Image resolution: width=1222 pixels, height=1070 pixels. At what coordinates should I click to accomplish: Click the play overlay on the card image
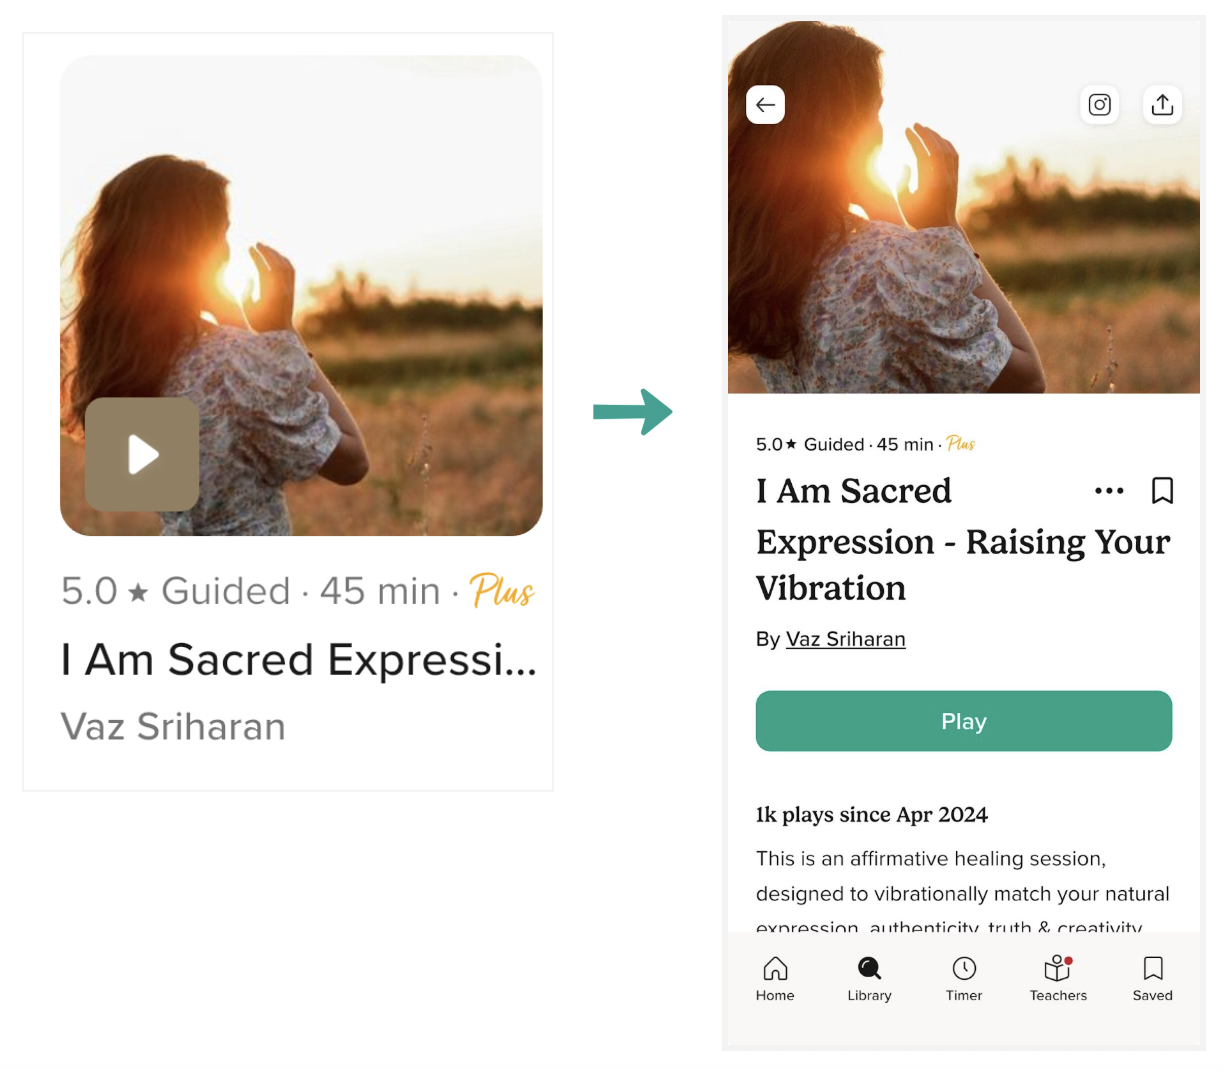click(142, 455)
